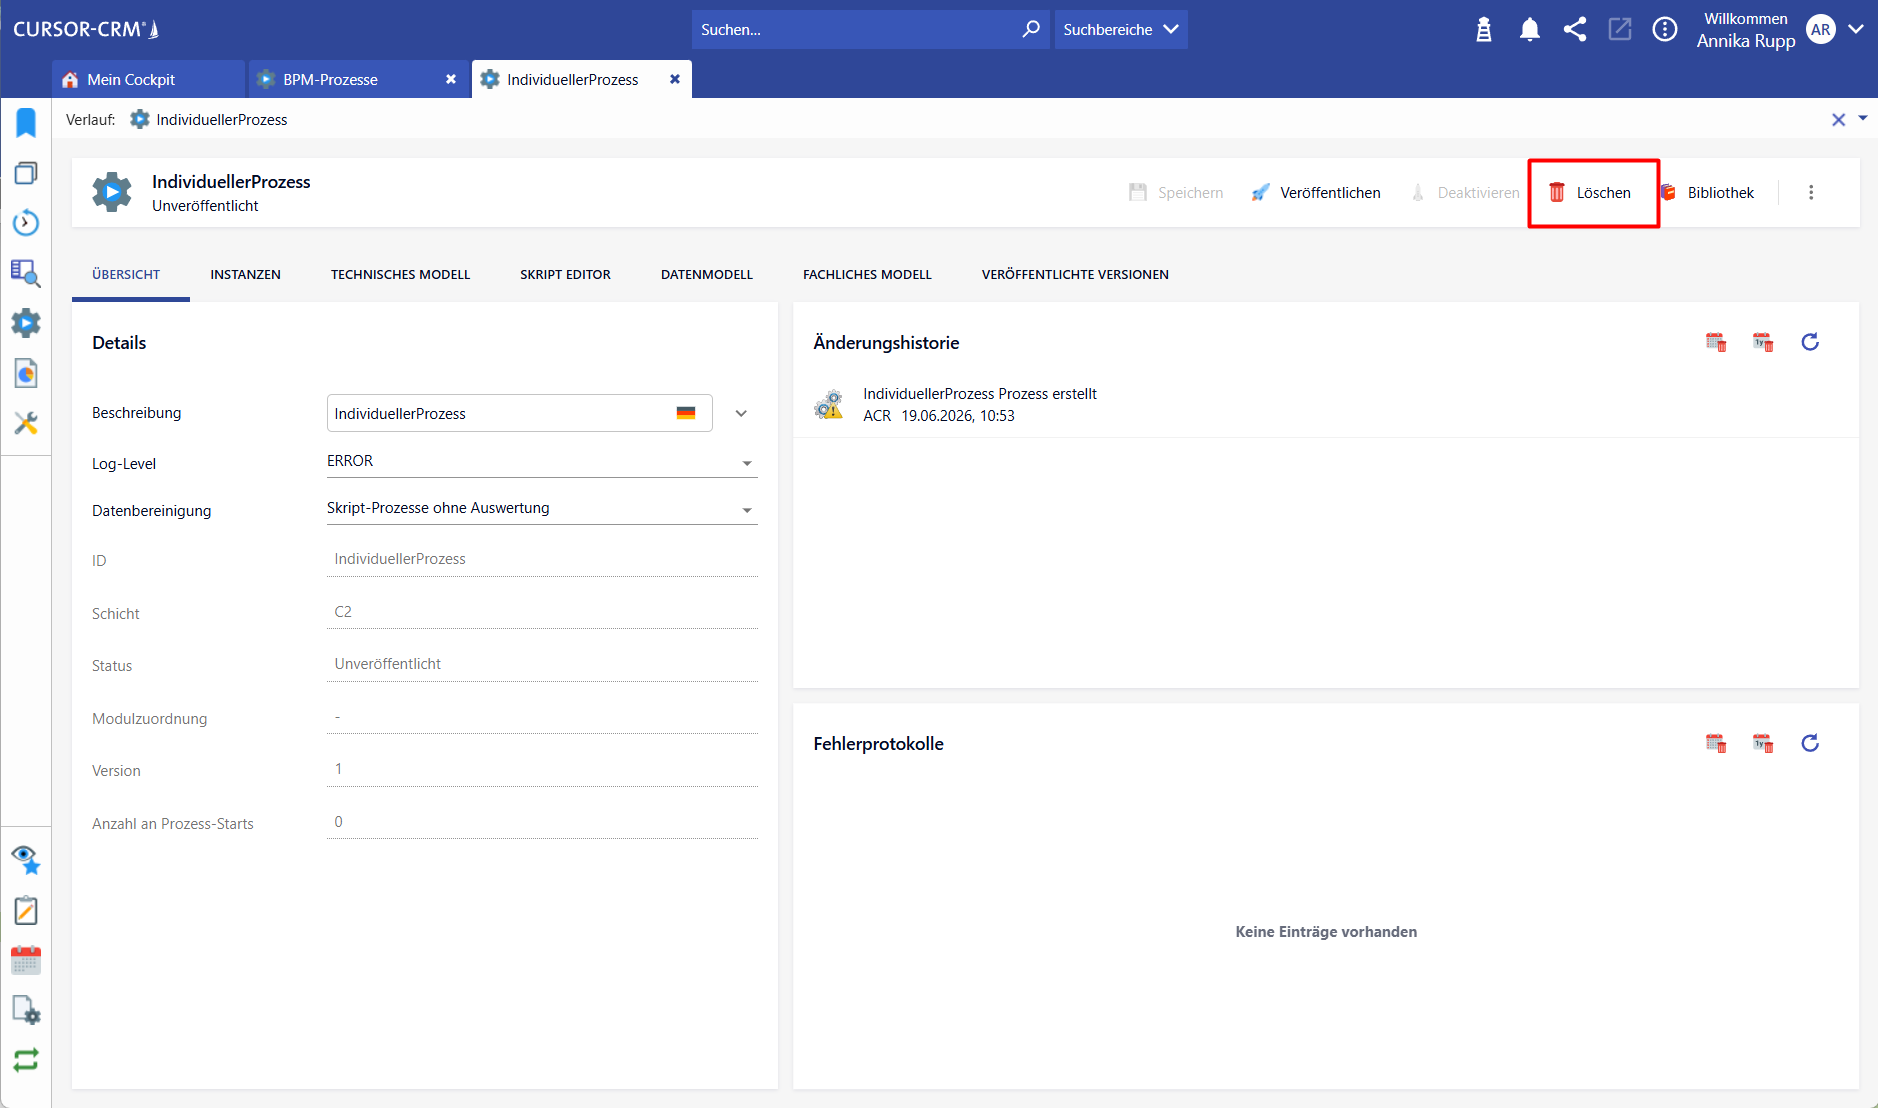Refresh the Änderungshistorie panel
Viewport: 1878px width, 1108px height.
pos(1810,342)
